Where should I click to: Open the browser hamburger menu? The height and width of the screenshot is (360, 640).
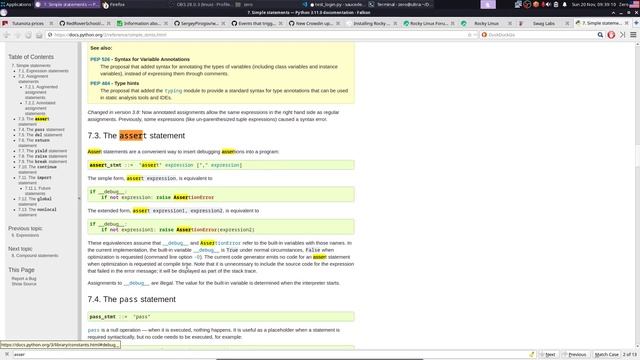633,35
